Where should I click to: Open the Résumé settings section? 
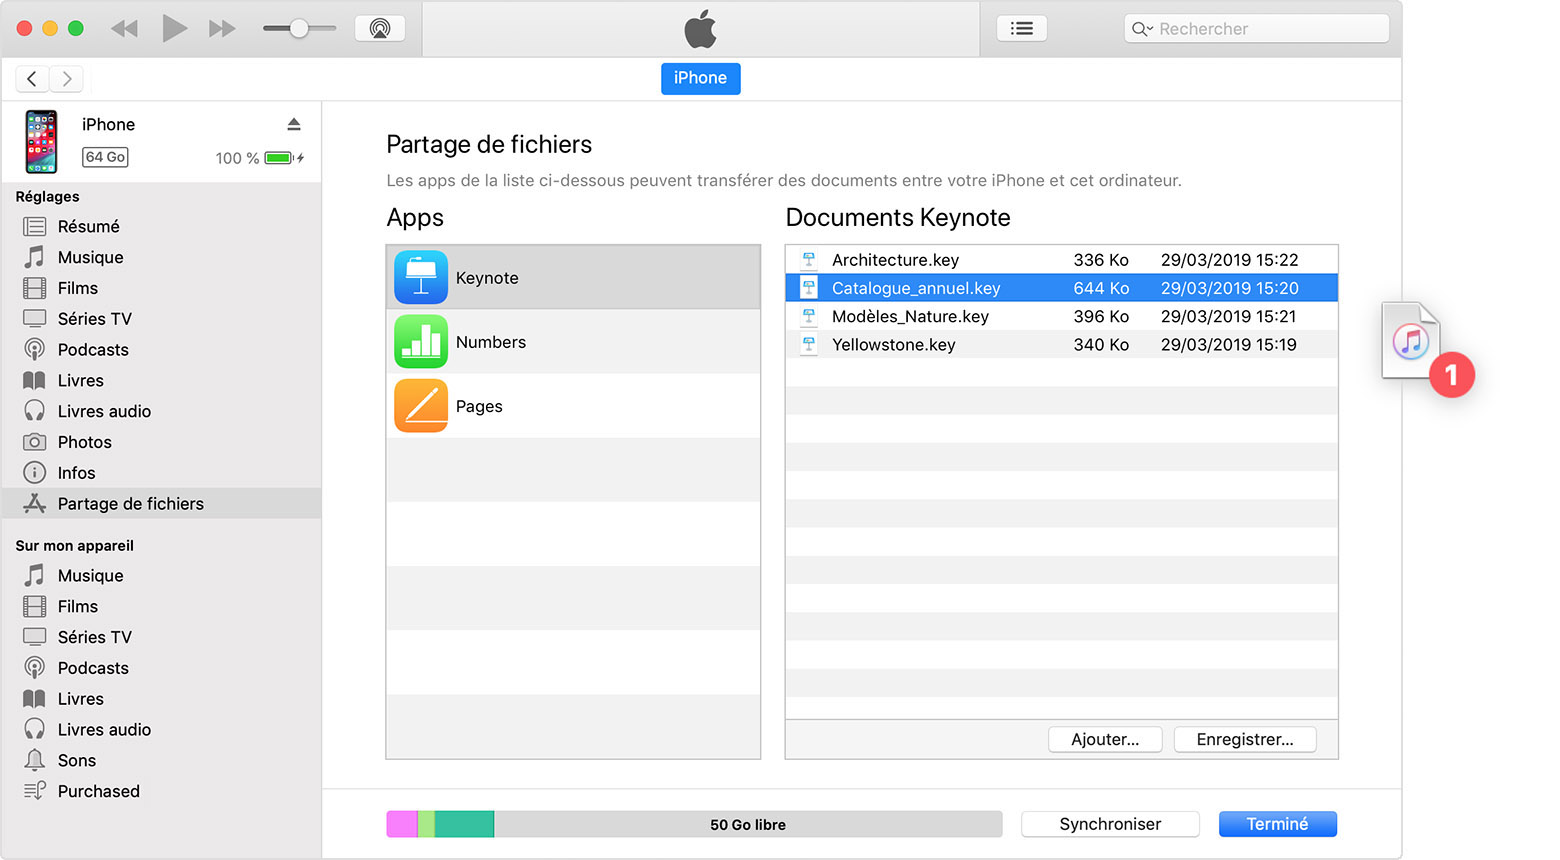[88, 226]
